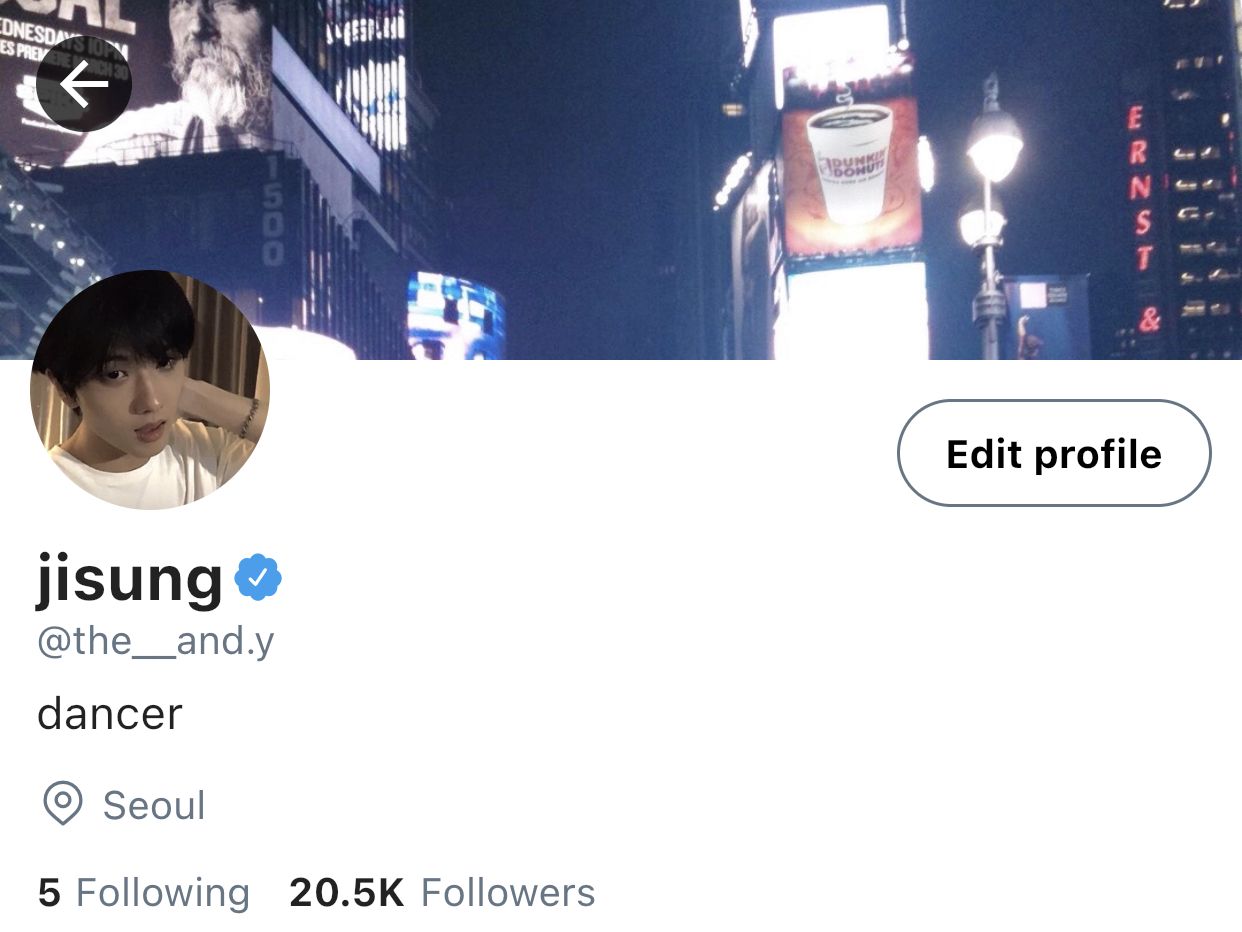Click the Seoul location text

click(154, 805)
